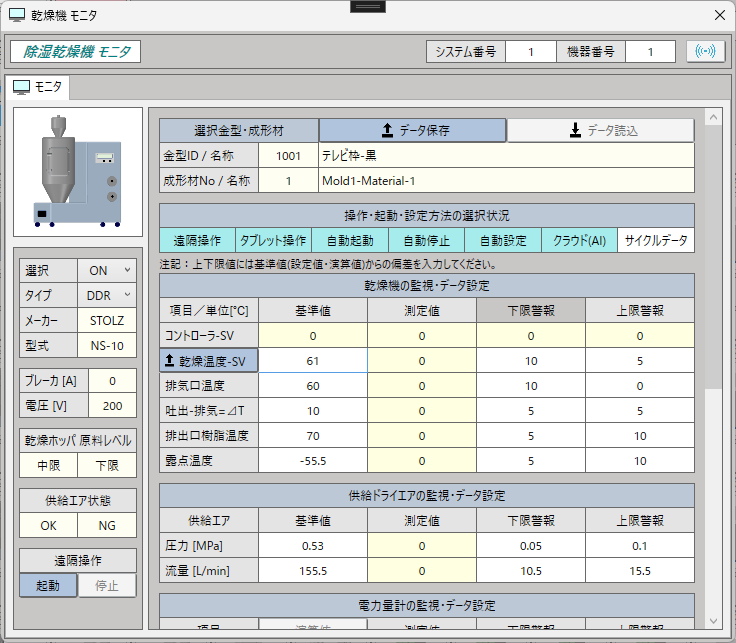Click the scroll down arrow
The height and width of the screenshot is (643, 736).
coord(713,621)
